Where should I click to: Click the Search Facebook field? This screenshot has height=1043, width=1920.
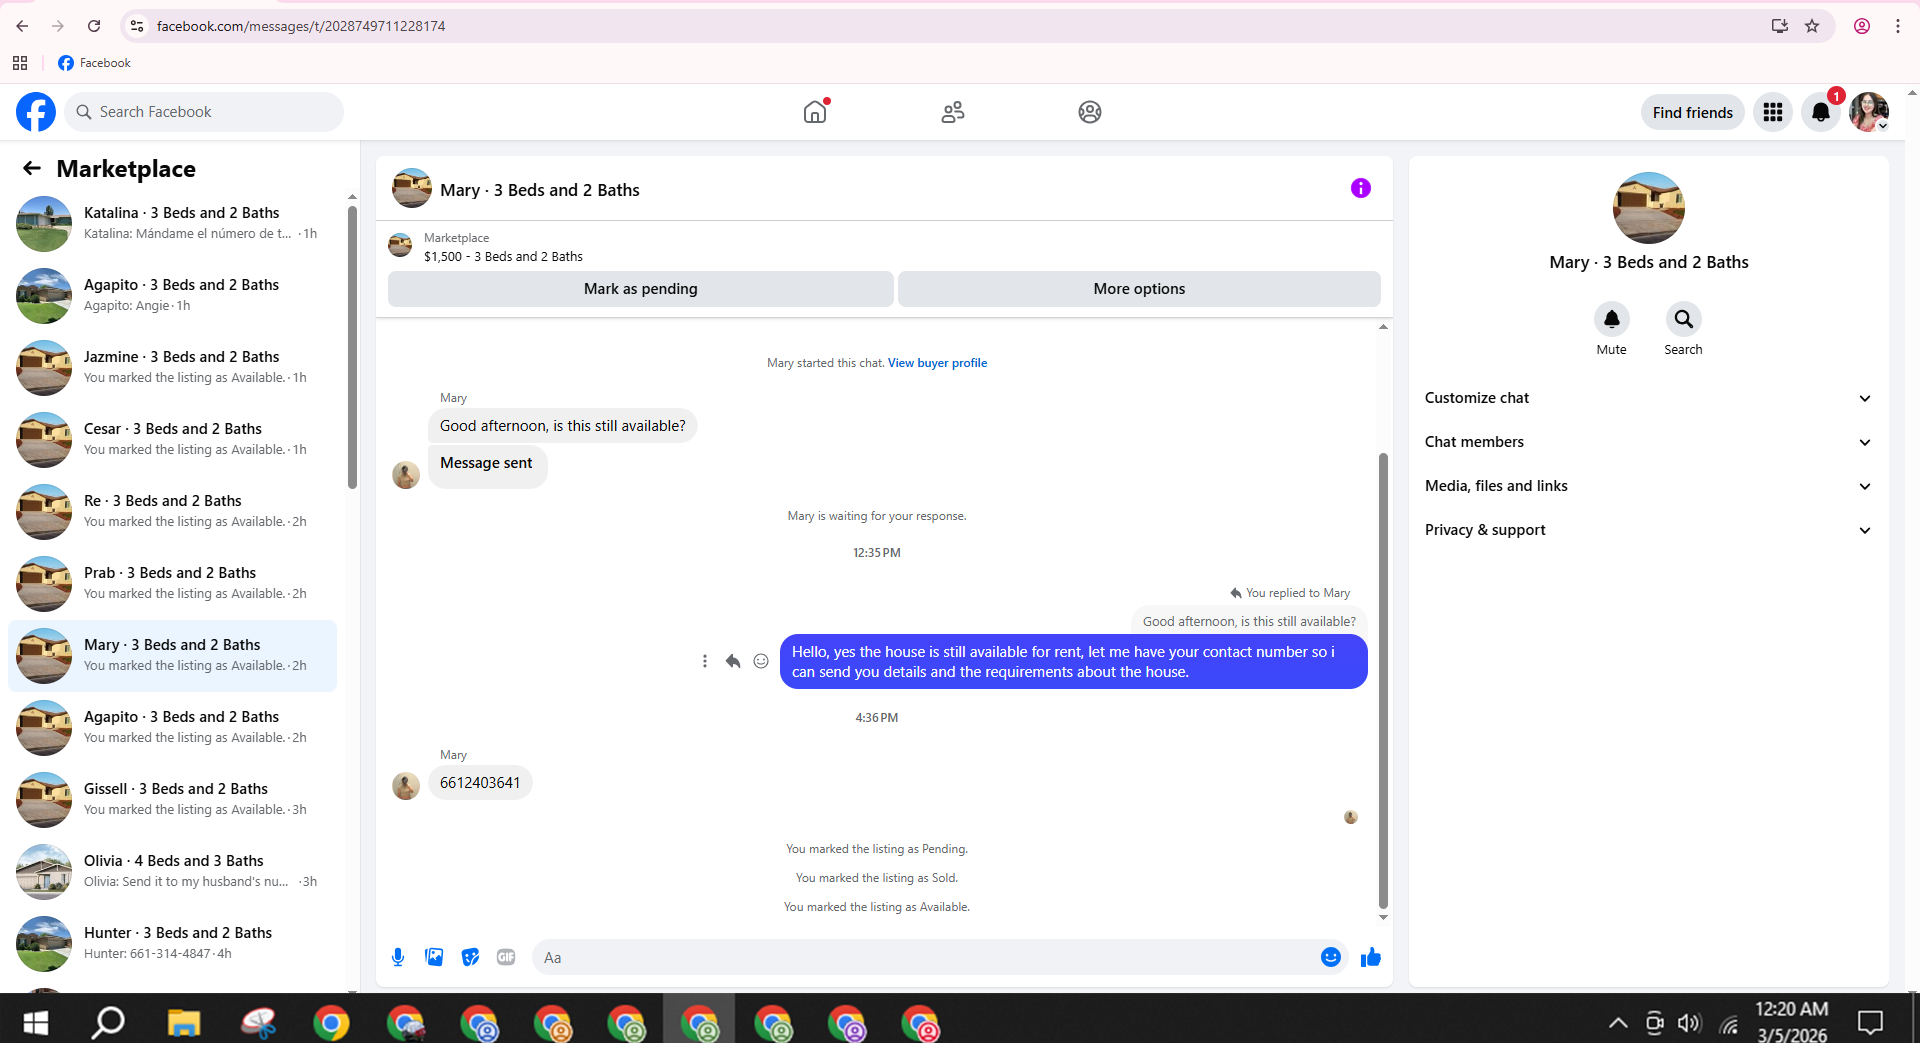(204, 112)
